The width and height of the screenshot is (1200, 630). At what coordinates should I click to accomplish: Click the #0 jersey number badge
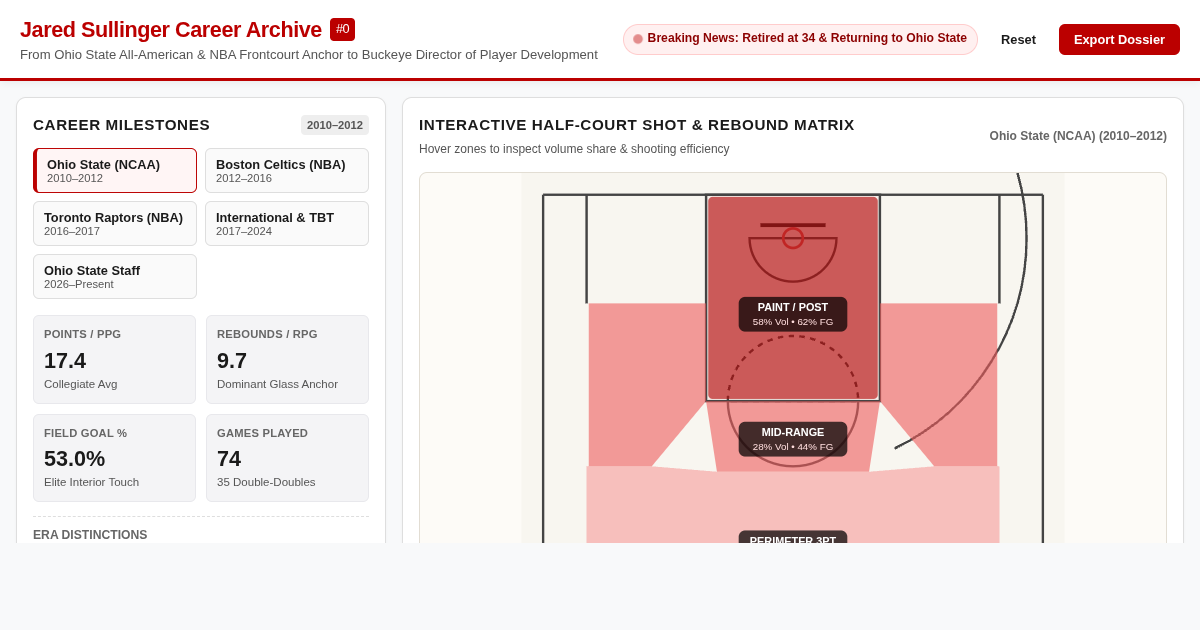pyautogui.click(x=342, y=29)
